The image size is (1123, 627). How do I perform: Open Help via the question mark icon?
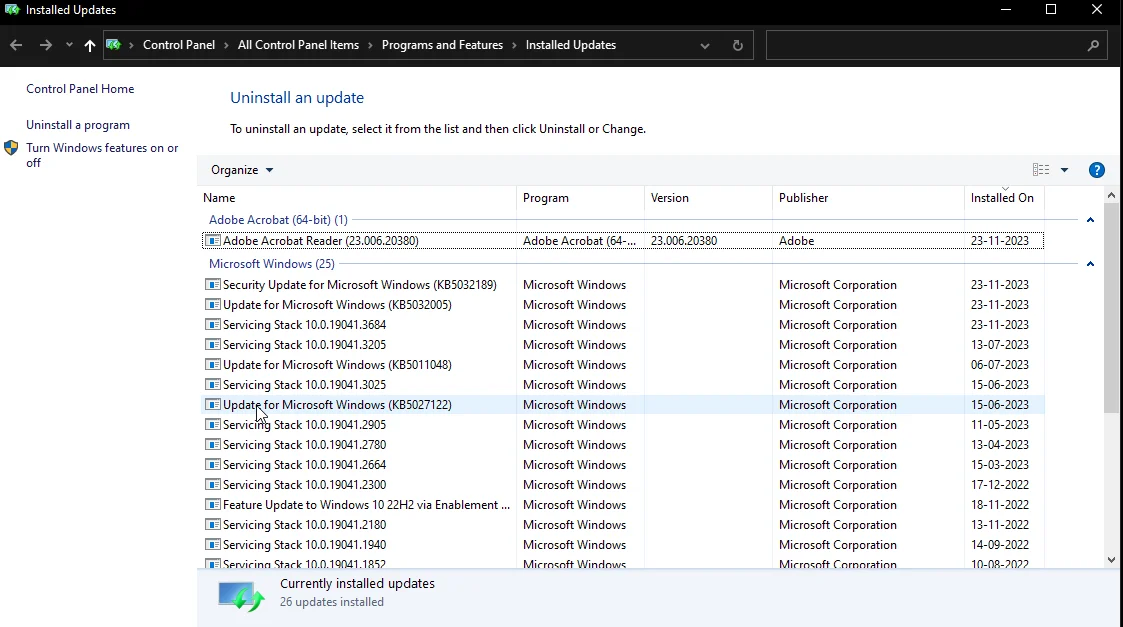[1097, 170]
